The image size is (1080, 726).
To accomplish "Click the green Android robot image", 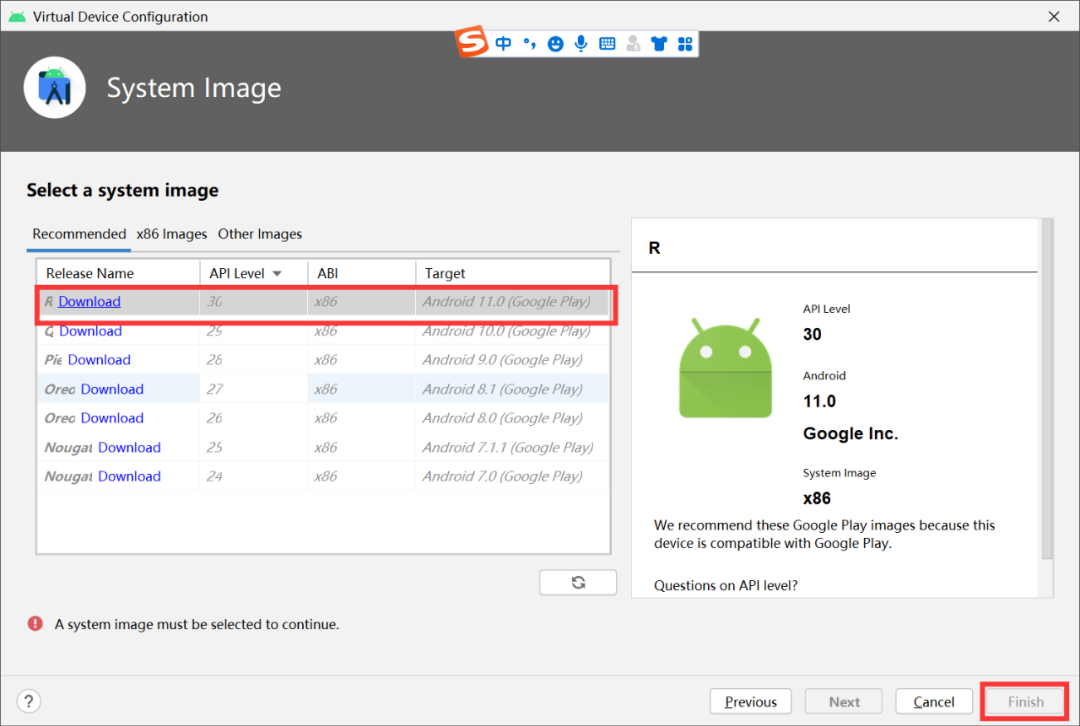I will click(725, 369).
